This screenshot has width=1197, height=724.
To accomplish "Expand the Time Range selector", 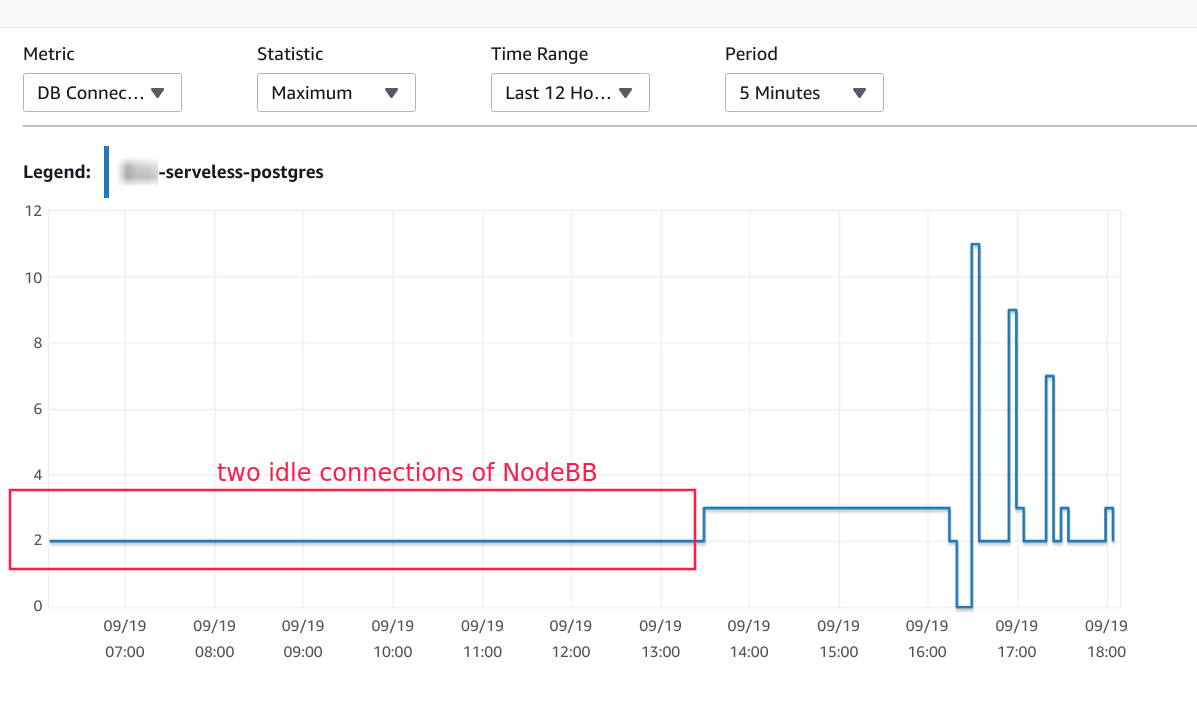I will 570,92.
